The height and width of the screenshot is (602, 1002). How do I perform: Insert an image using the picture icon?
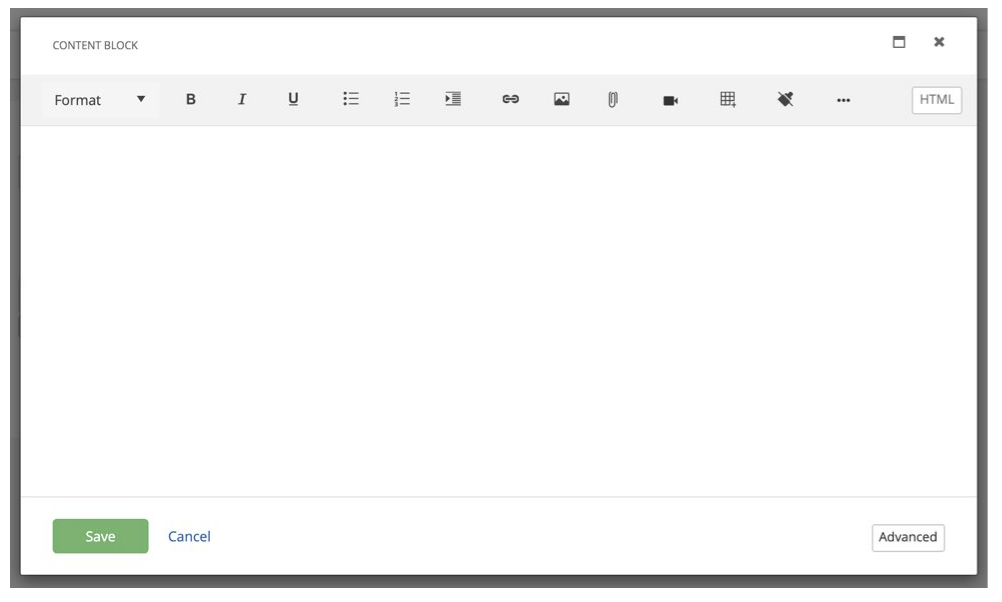(x=562, y=99)
